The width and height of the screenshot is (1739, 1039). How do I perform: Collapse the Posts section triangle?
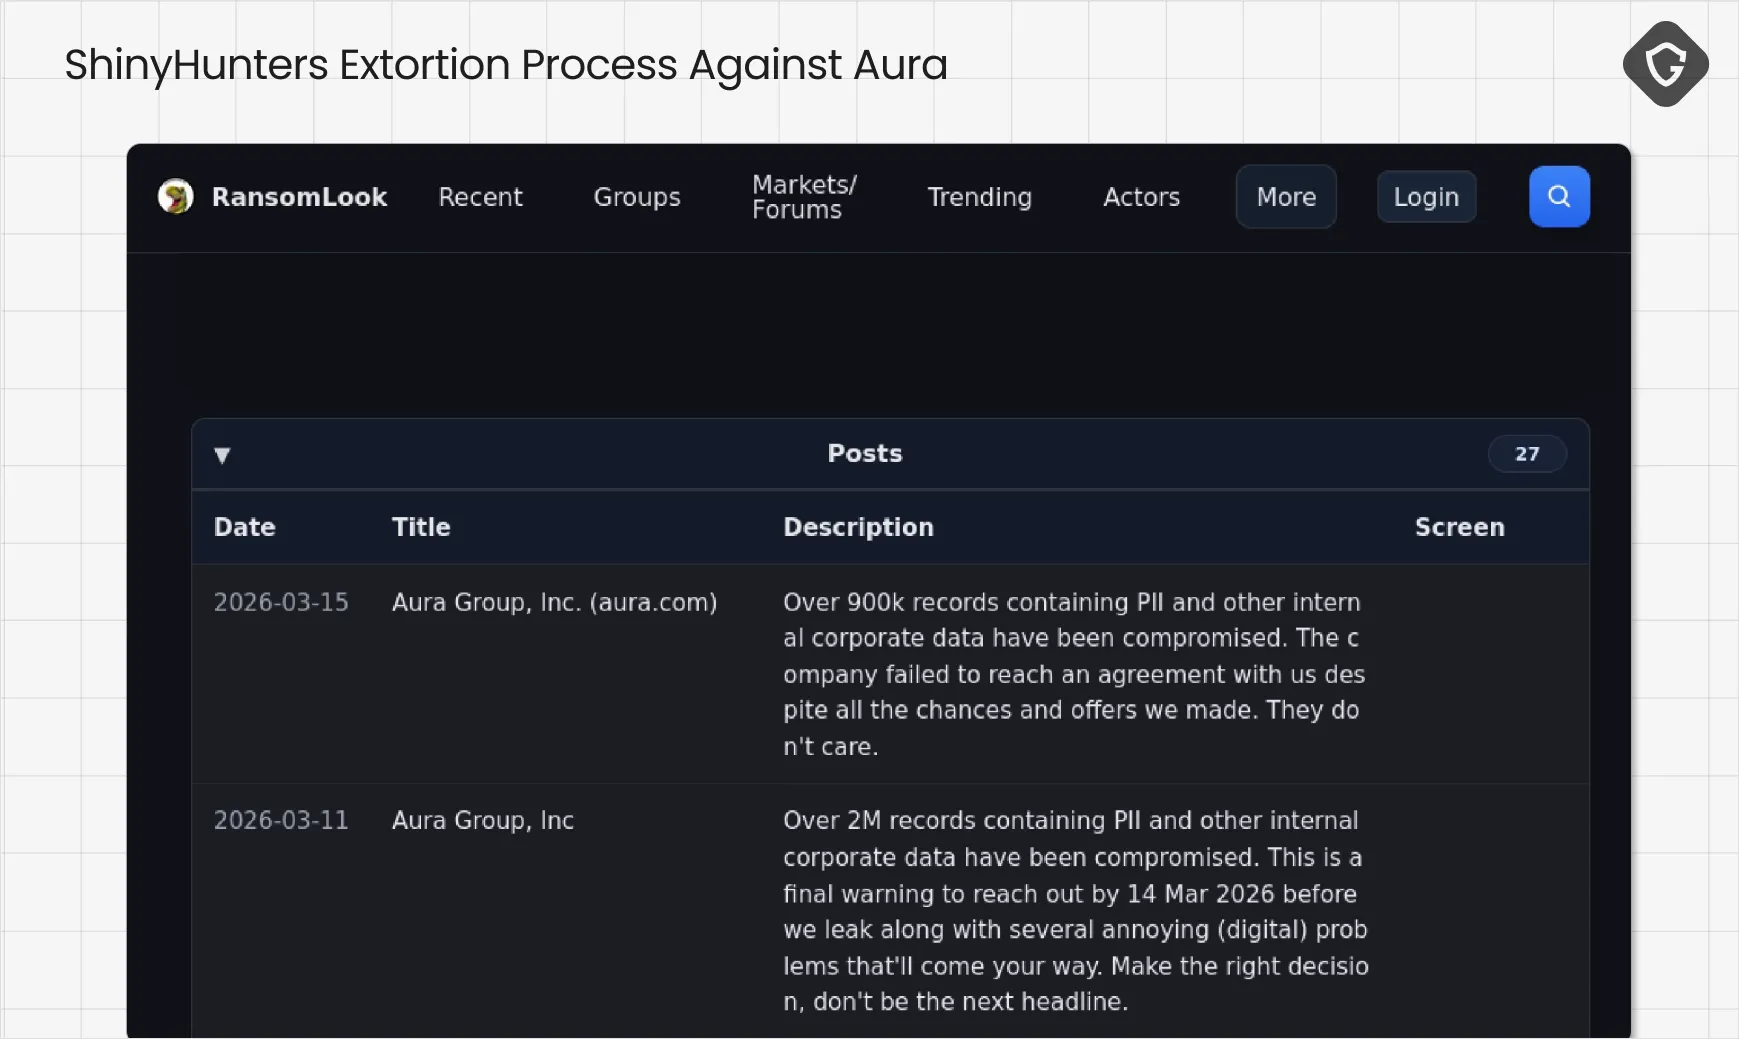[222, 455]
